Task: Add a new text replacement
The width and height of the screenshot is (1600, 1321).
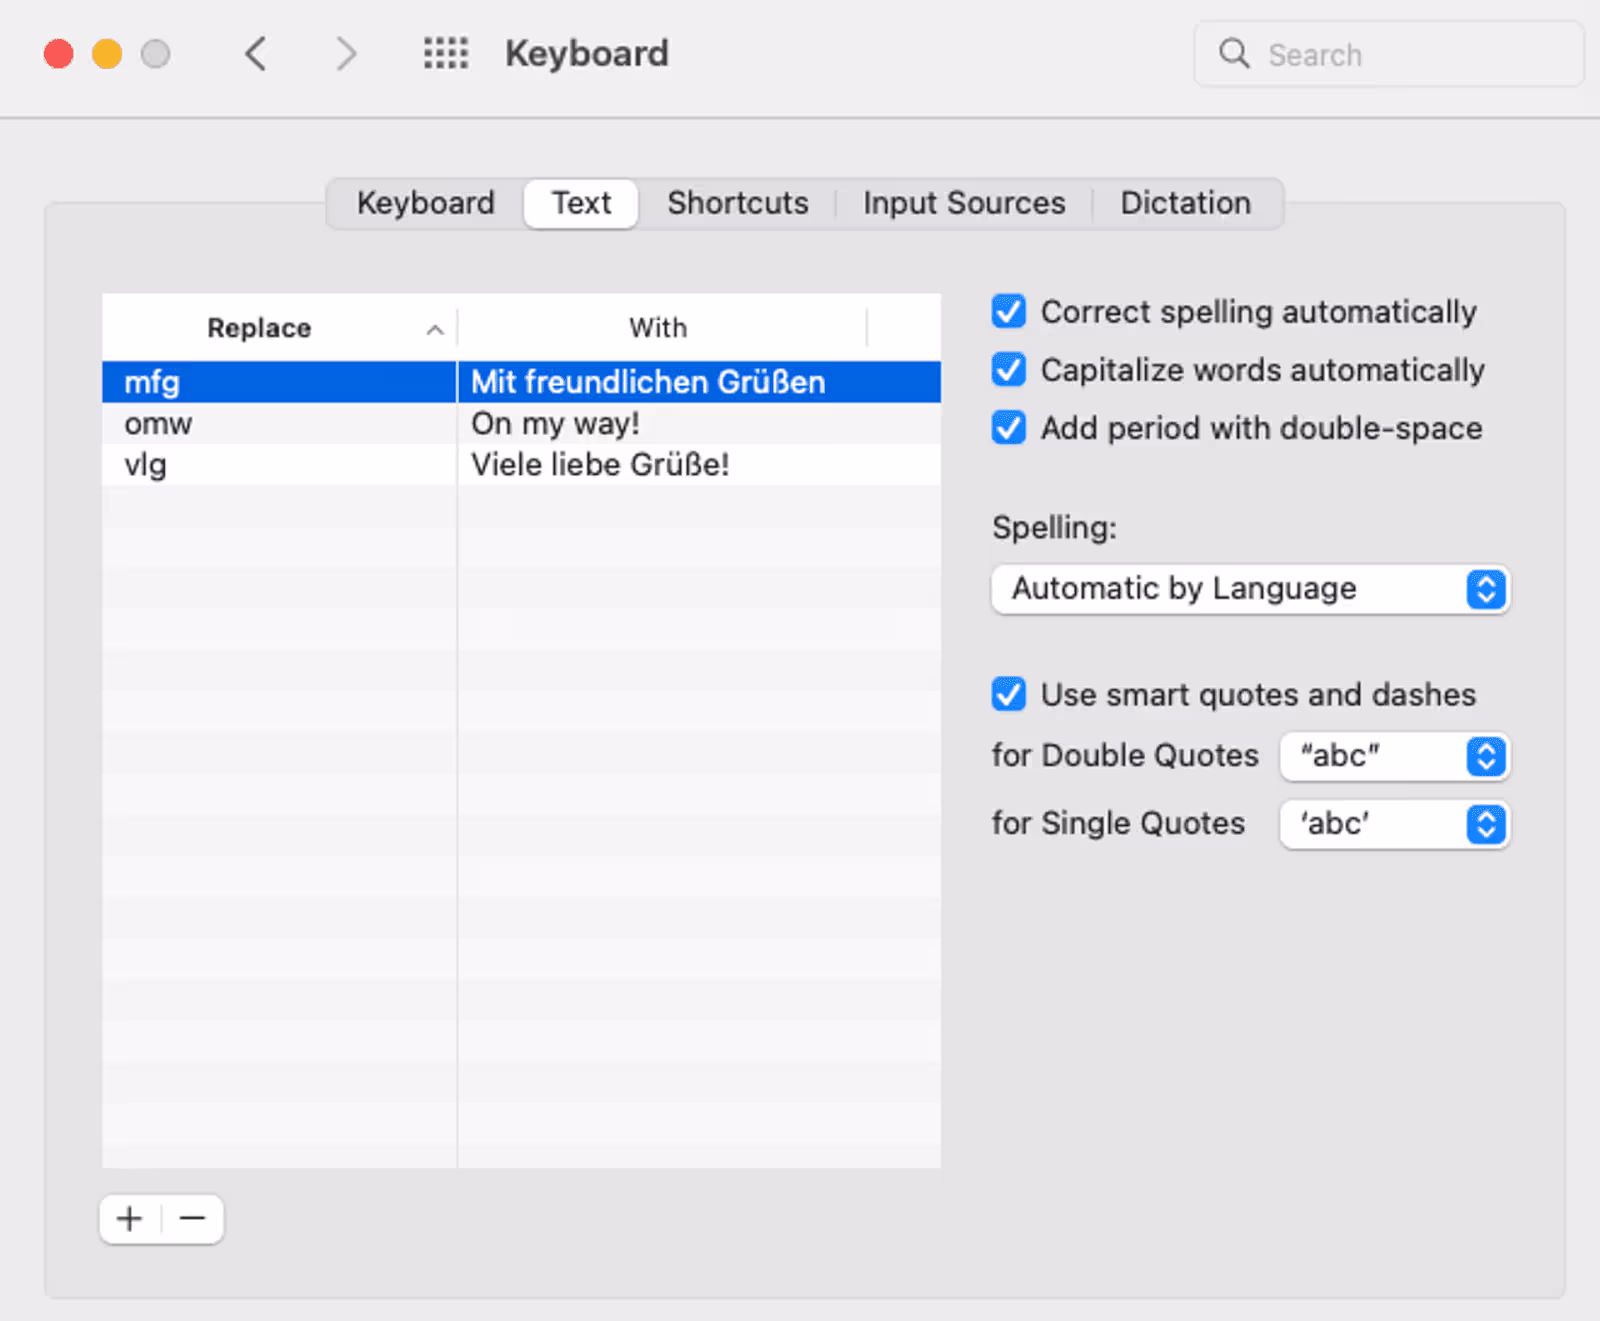Action: 130,1218
